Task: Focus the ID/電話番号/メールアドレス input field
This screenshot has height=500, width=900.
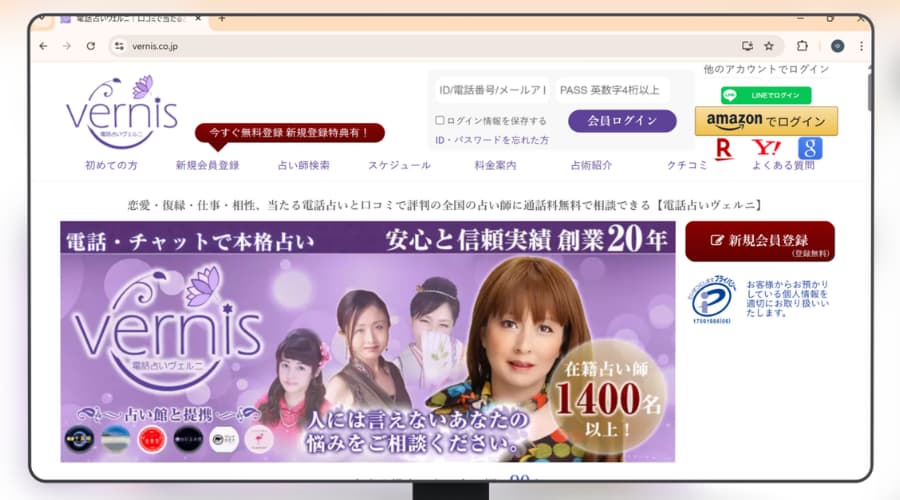Action: (491, 90)
